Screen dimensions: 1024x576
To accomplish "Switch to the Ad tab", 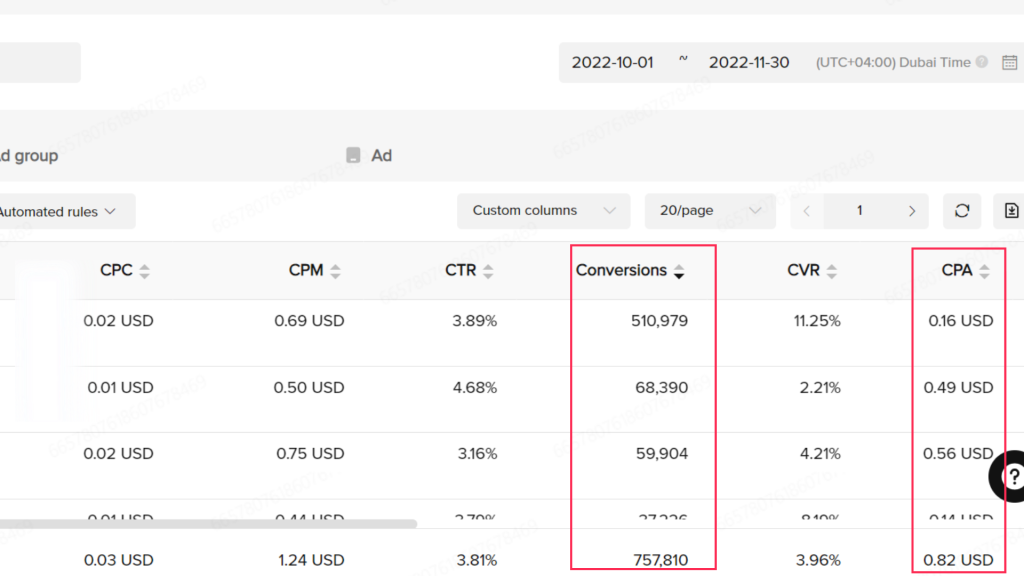I will pyautogui.click(x=369, y=156).
